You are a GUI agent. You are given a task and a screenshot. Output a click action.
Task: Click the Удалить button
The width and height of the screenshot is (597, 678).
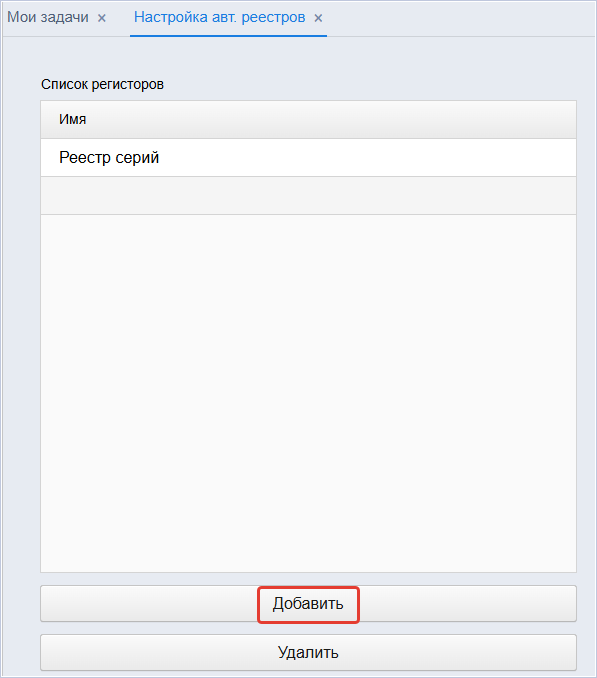[308, 652]
